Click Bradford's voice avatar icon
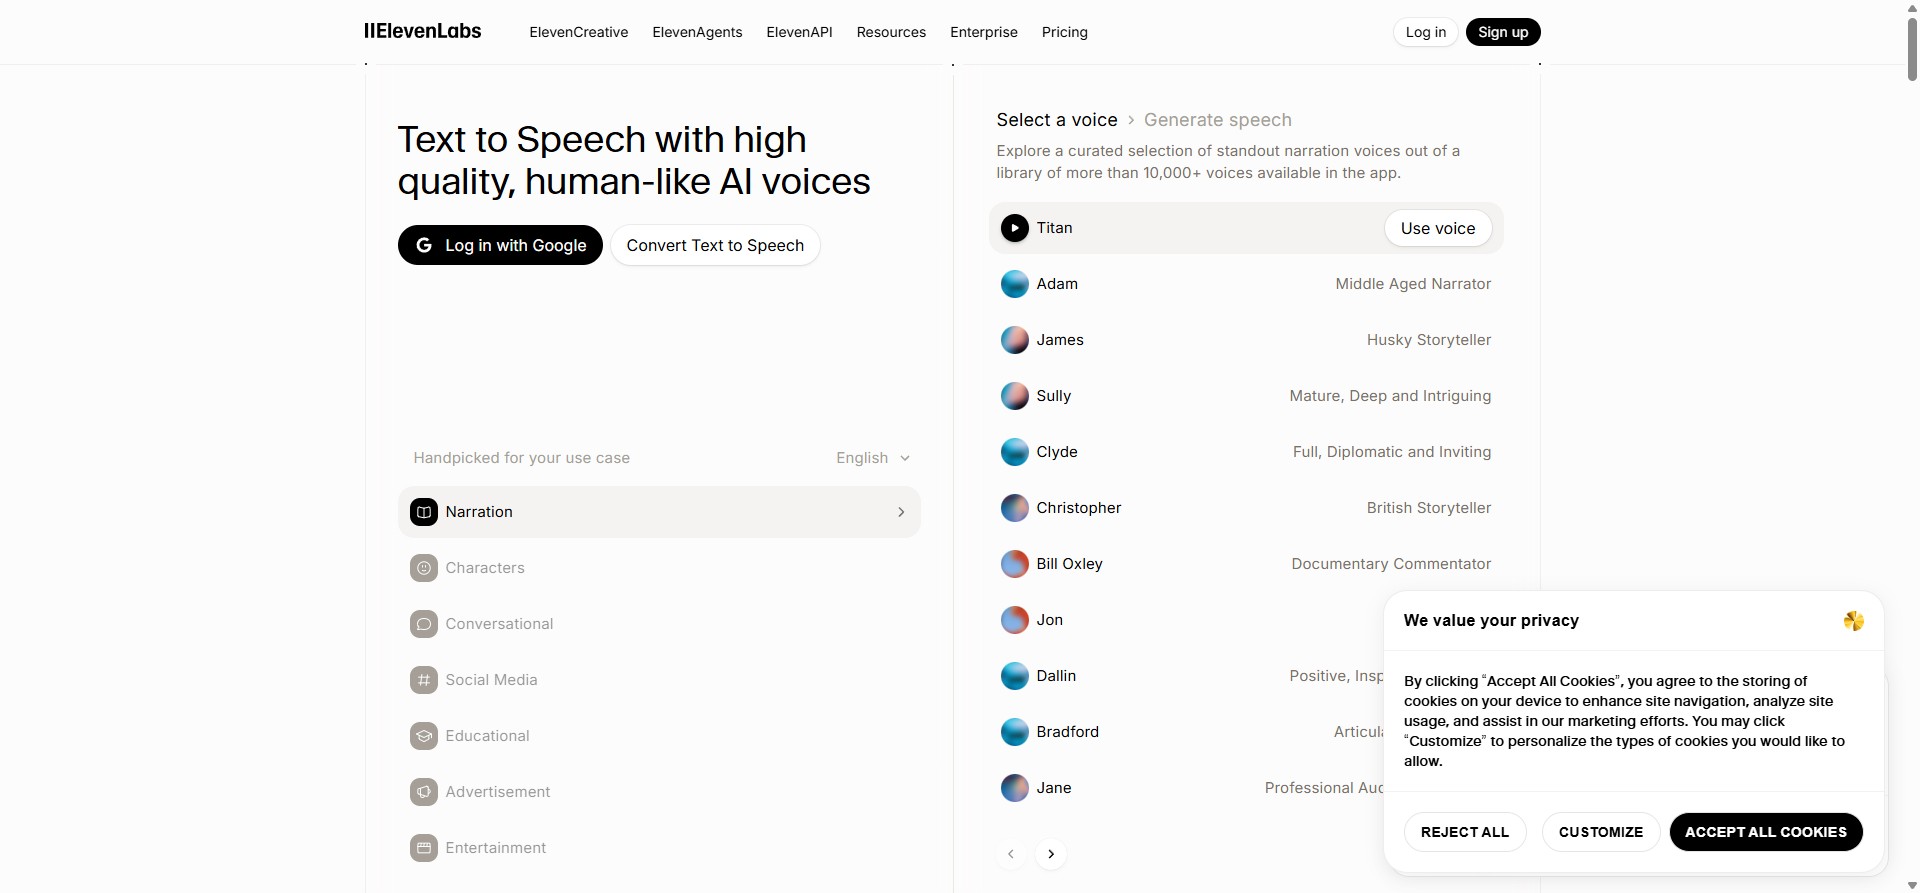The height and width of the screenshot is (893, 1920). (x=1014, y=732)
